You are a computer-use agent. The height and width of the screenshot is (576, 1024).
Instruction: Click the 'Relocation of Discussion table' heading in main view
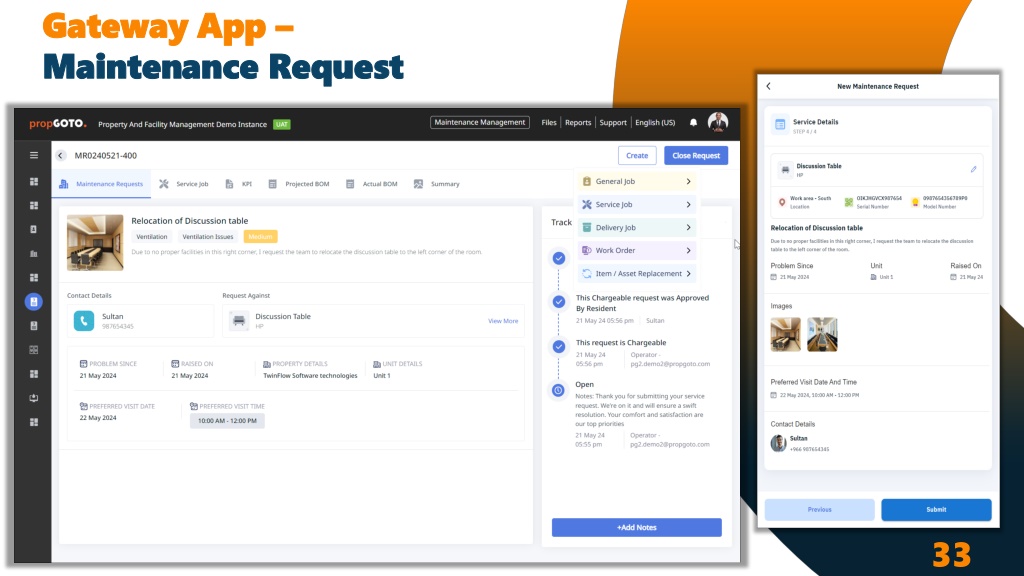point(189,221)
